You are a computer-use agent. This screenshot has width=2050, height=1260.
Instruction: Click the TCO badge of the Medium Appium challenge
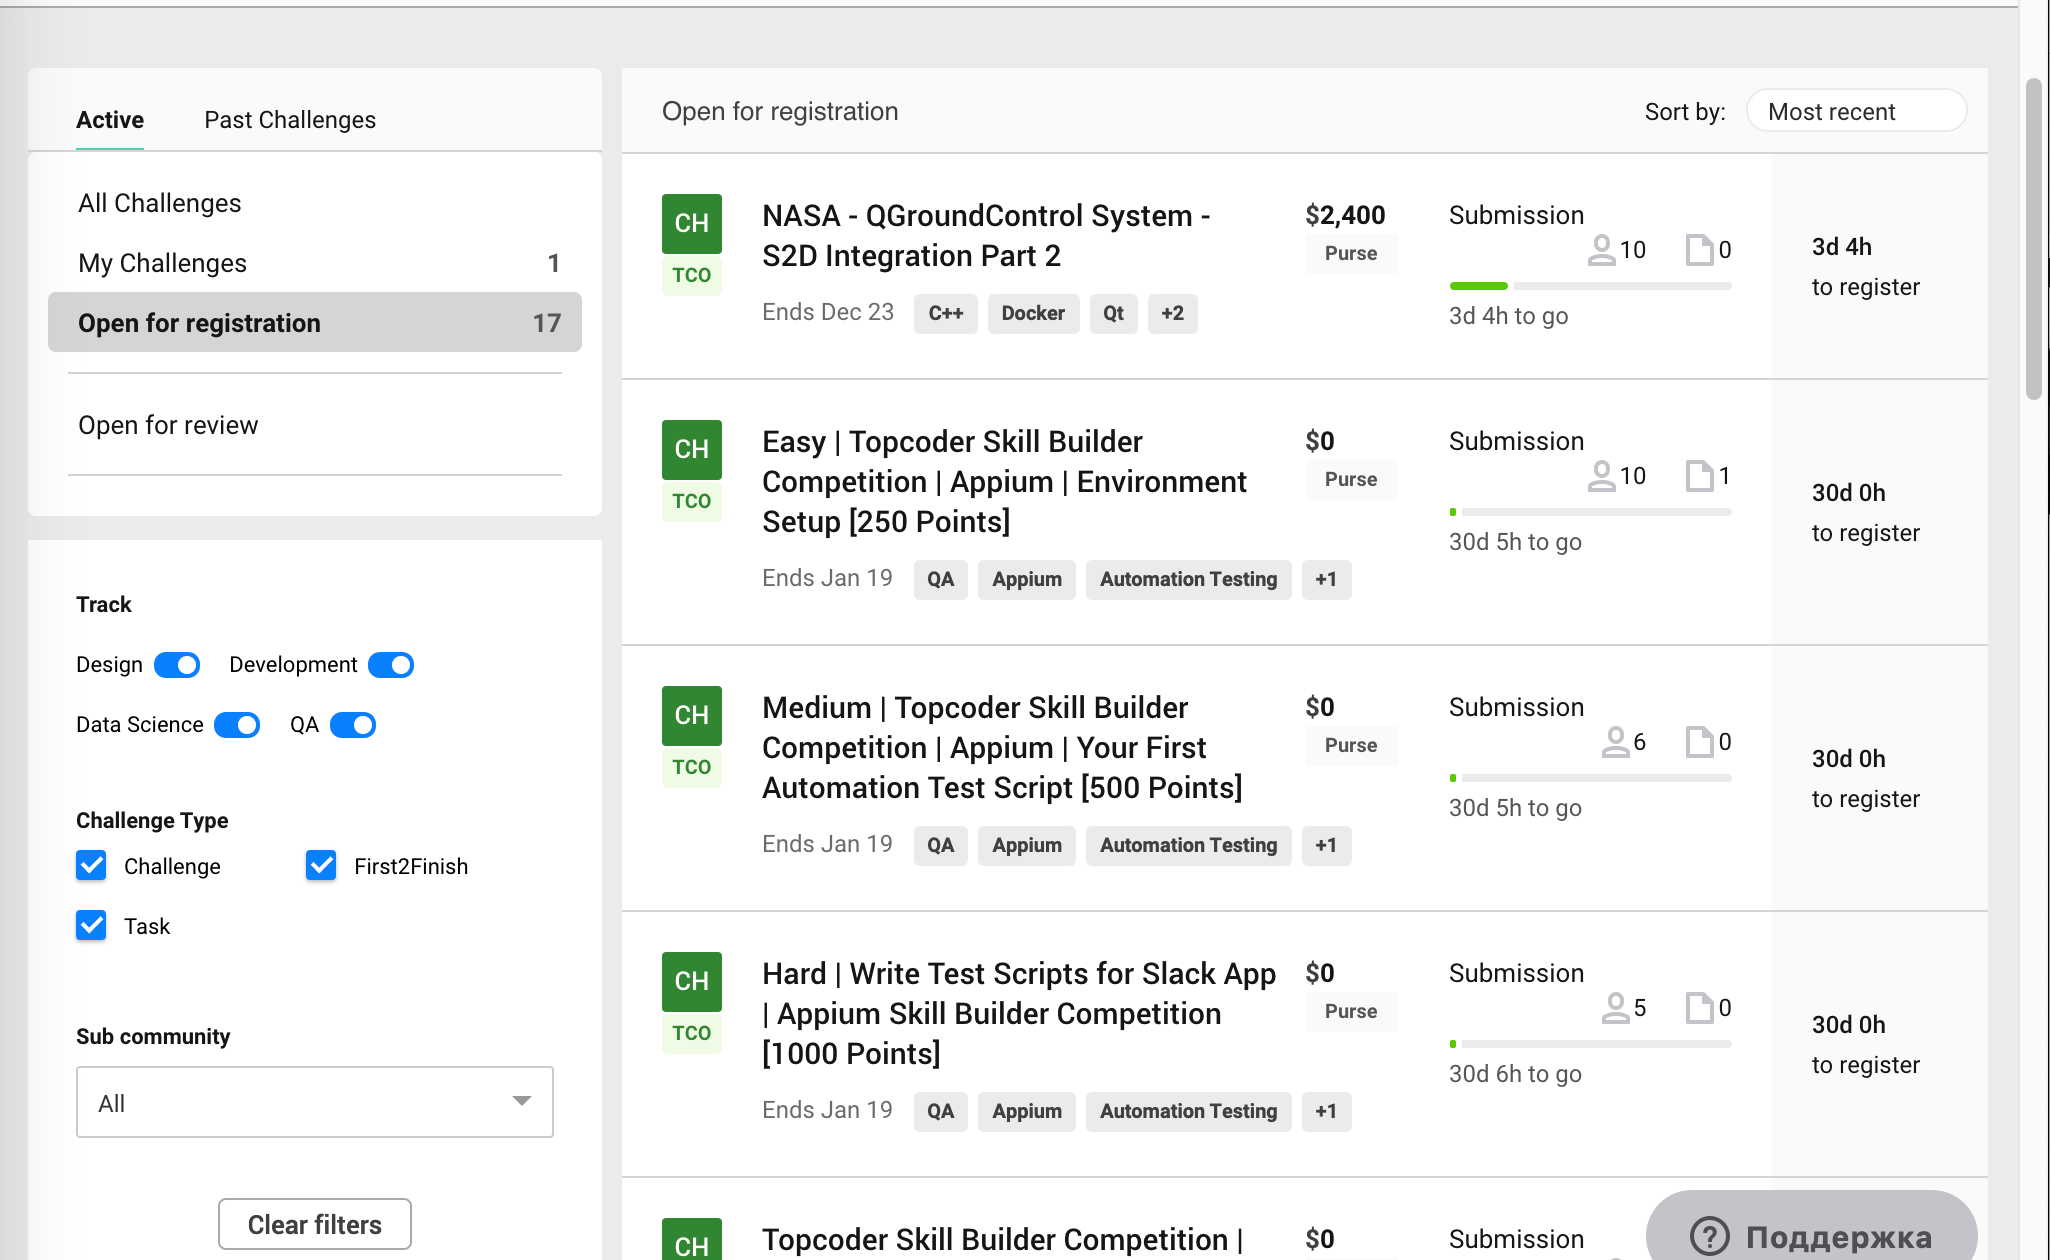click(x=691, y=767)
